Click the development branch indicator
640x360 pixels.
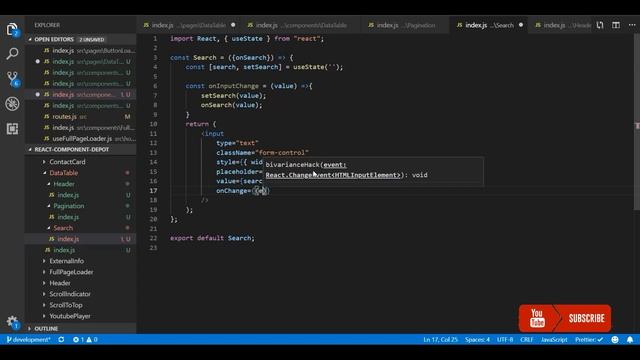click(28, 340)
